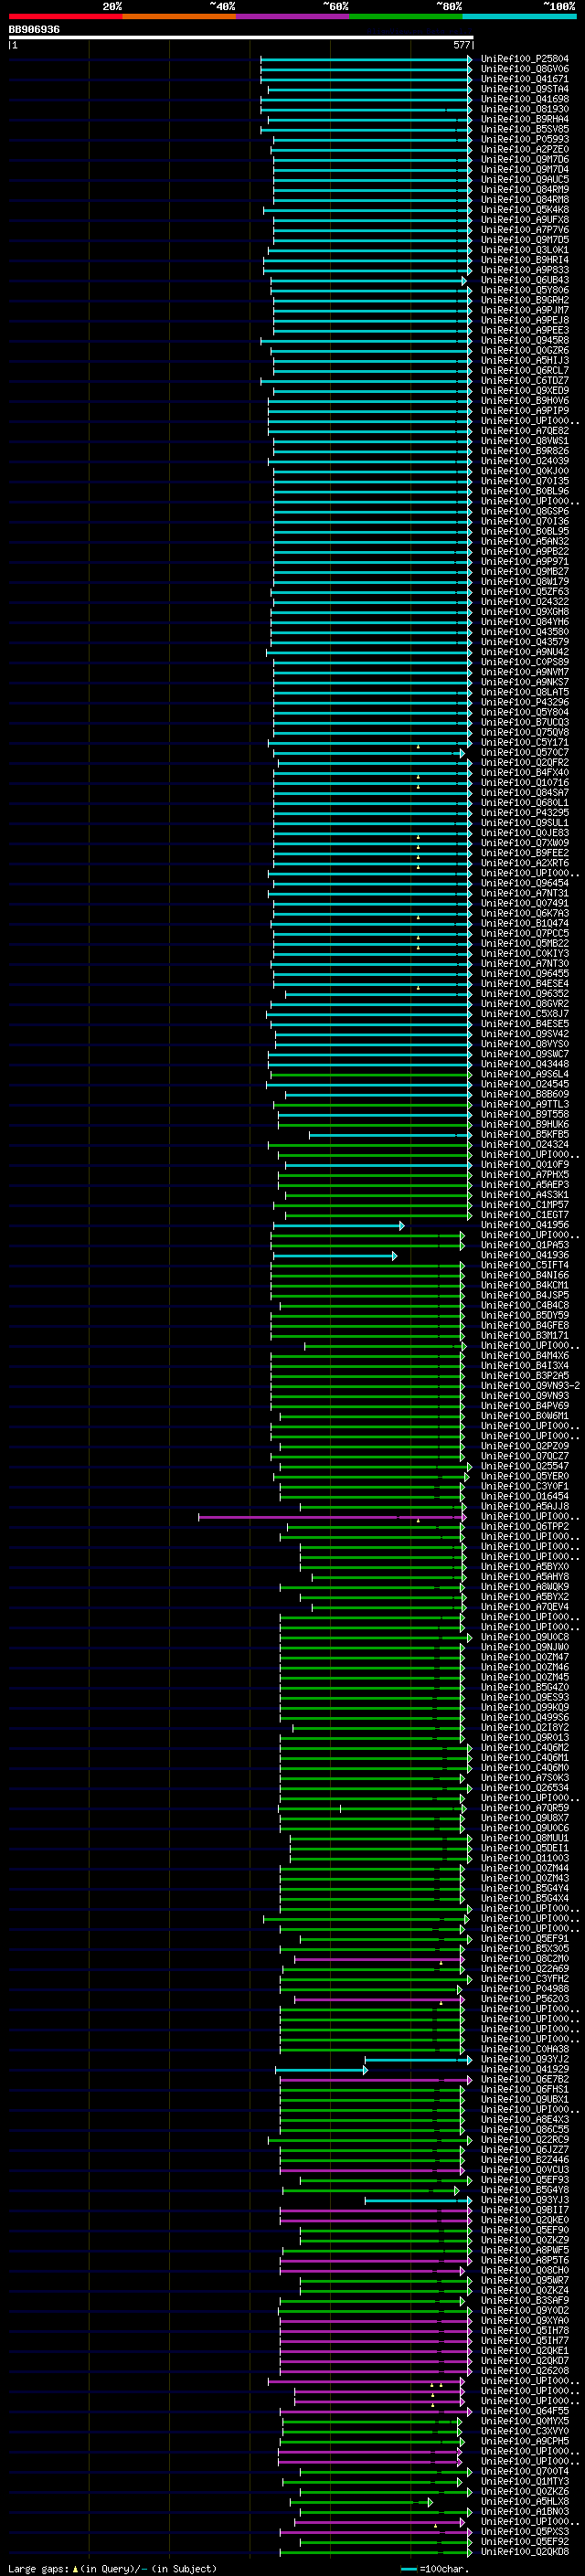Image resolution: width=585 pixels, height=2576 pixels.
Task: Click hit label UniRef100_C1EGT7
Action: [x=525, y=1215]
